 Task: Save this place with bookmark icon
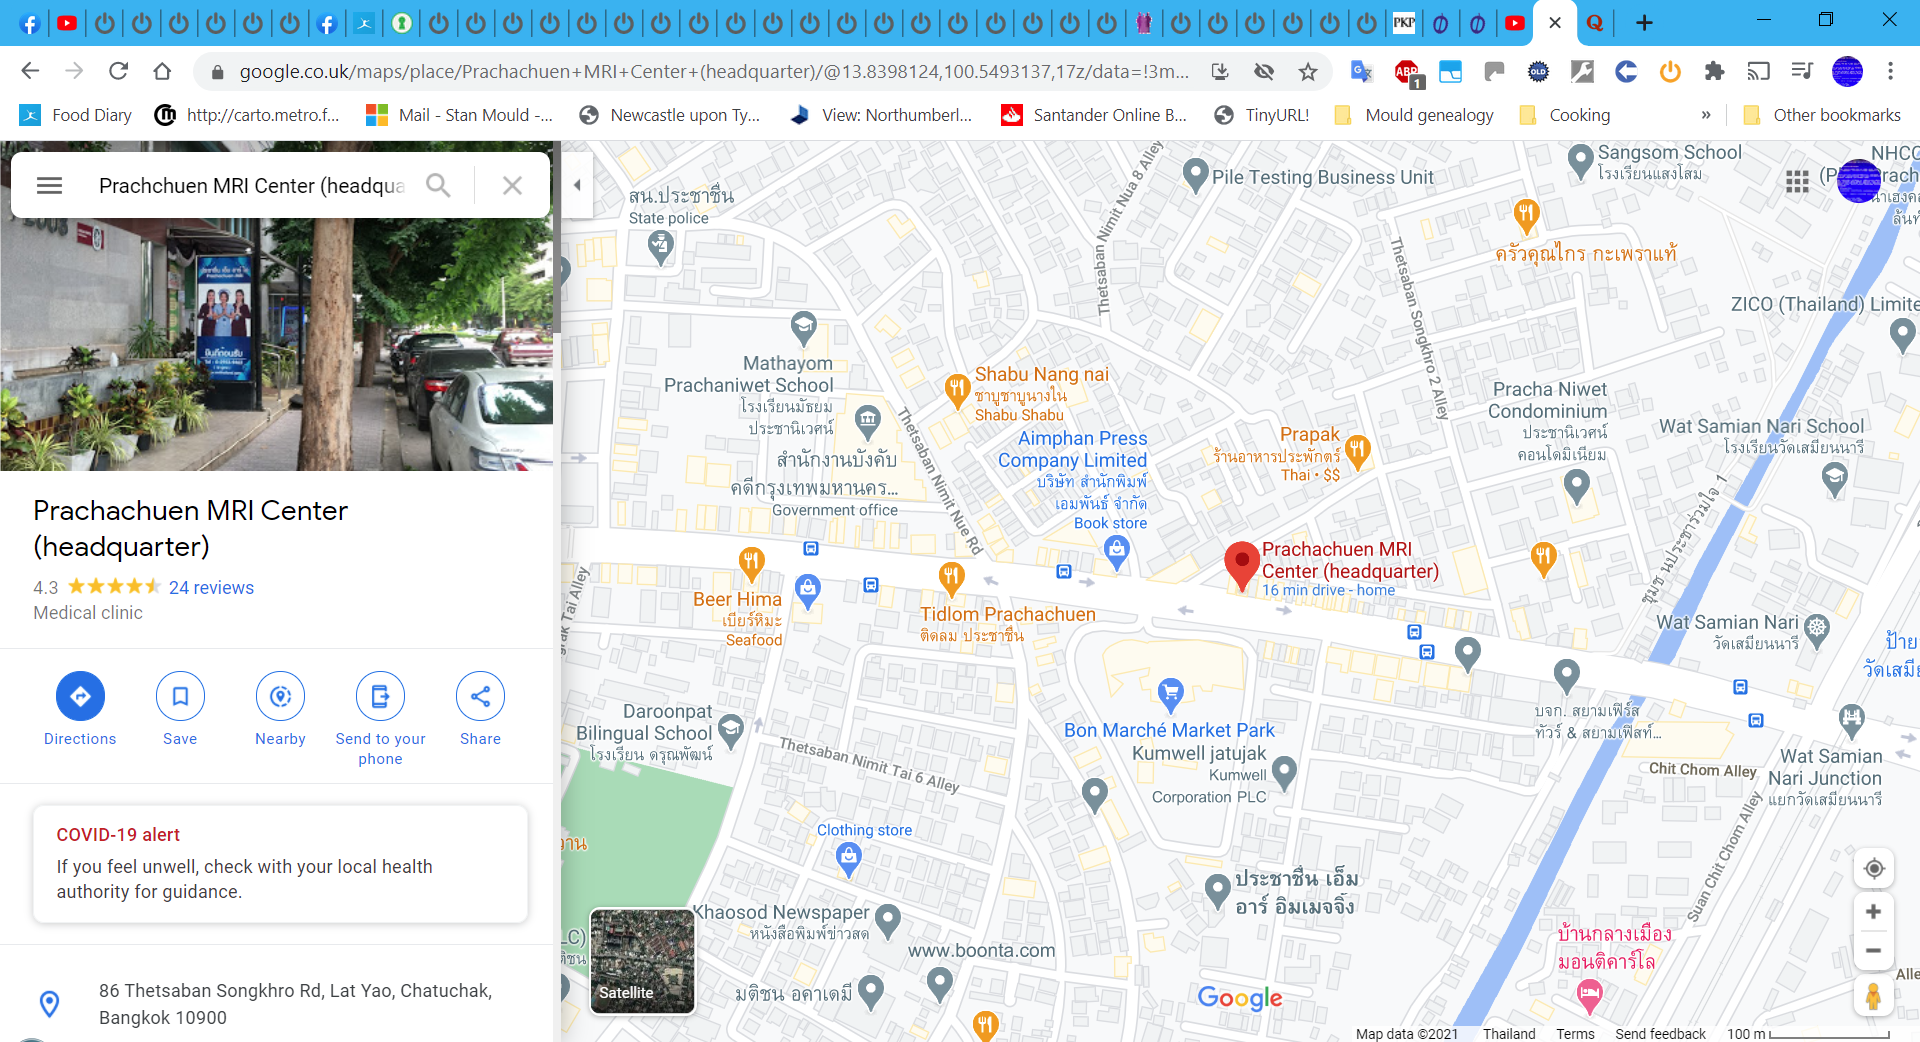pos(180,696)
